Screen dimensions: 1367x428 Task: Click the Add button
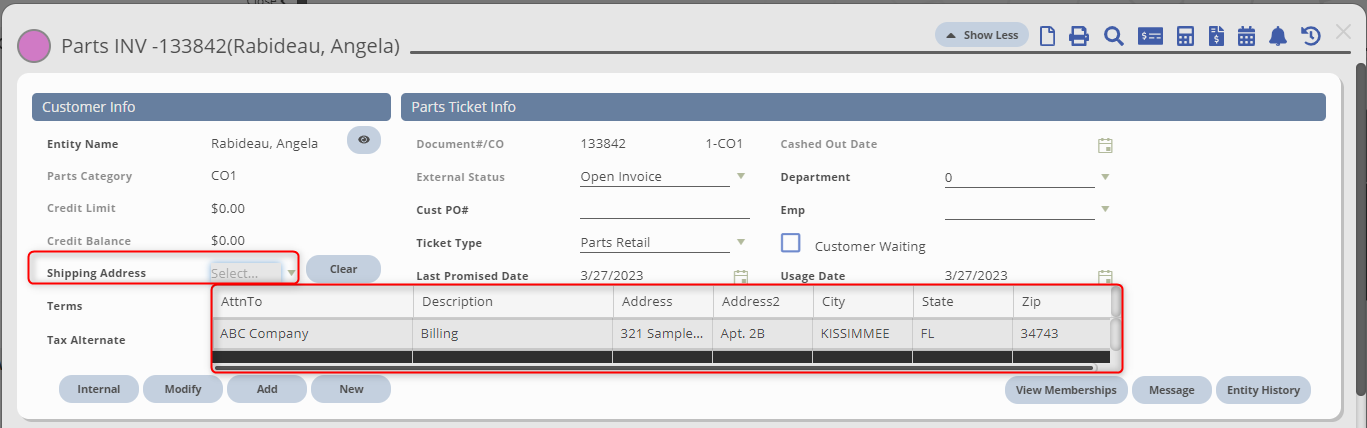(x=267, y=389)
